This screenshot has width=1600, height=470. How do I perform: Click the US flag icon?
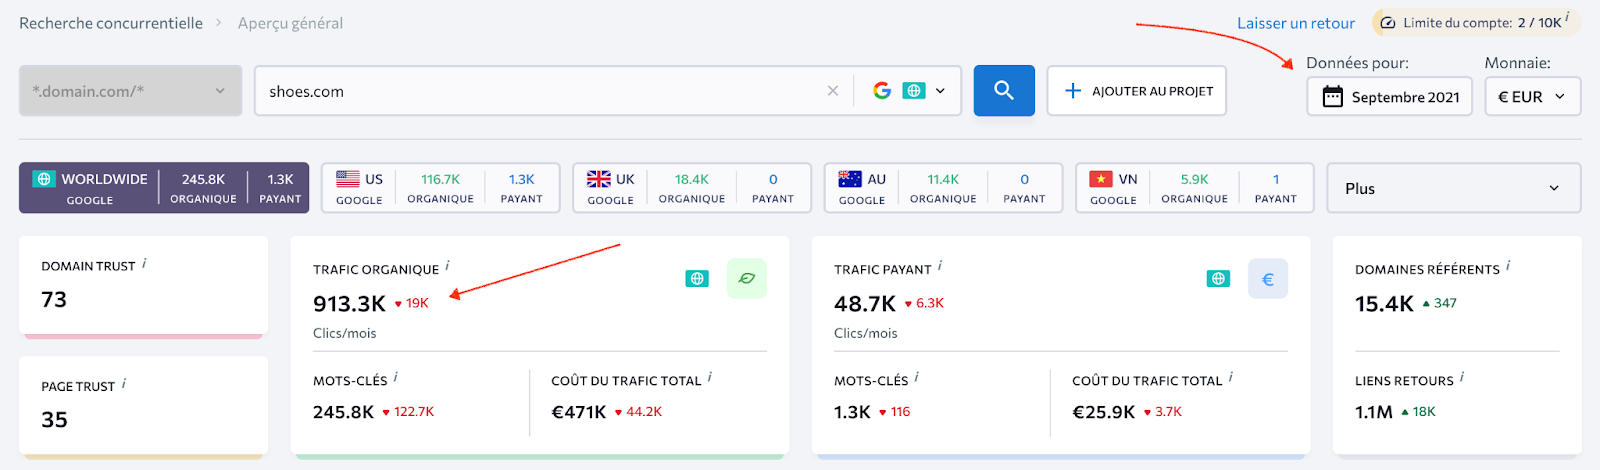tap(348, 179)
